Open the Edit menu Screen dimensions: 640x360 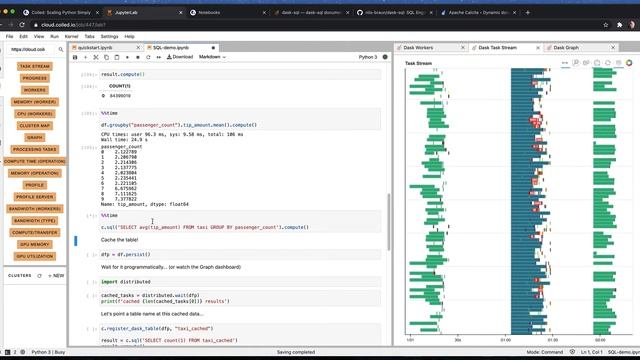coord(24,36)
